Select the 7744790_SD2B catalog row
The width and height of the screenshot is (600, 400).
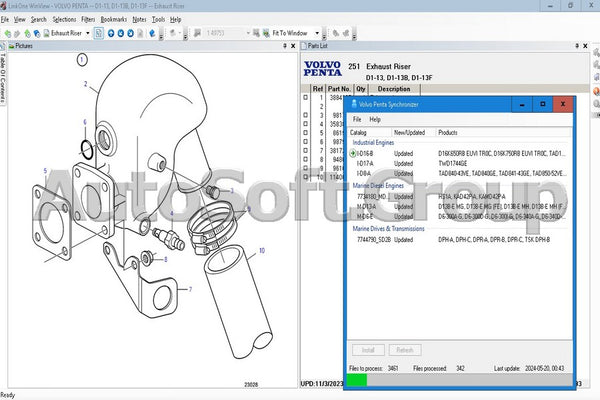[x=459, y=240]
